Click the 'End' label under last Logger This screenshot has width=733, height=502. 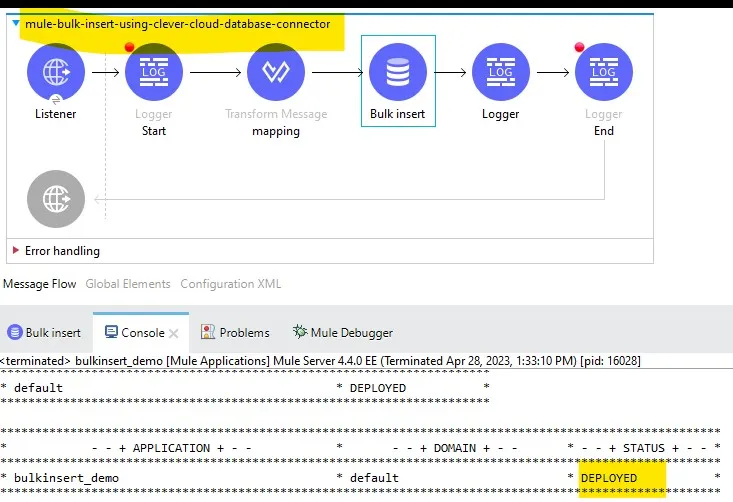point(604,130)
